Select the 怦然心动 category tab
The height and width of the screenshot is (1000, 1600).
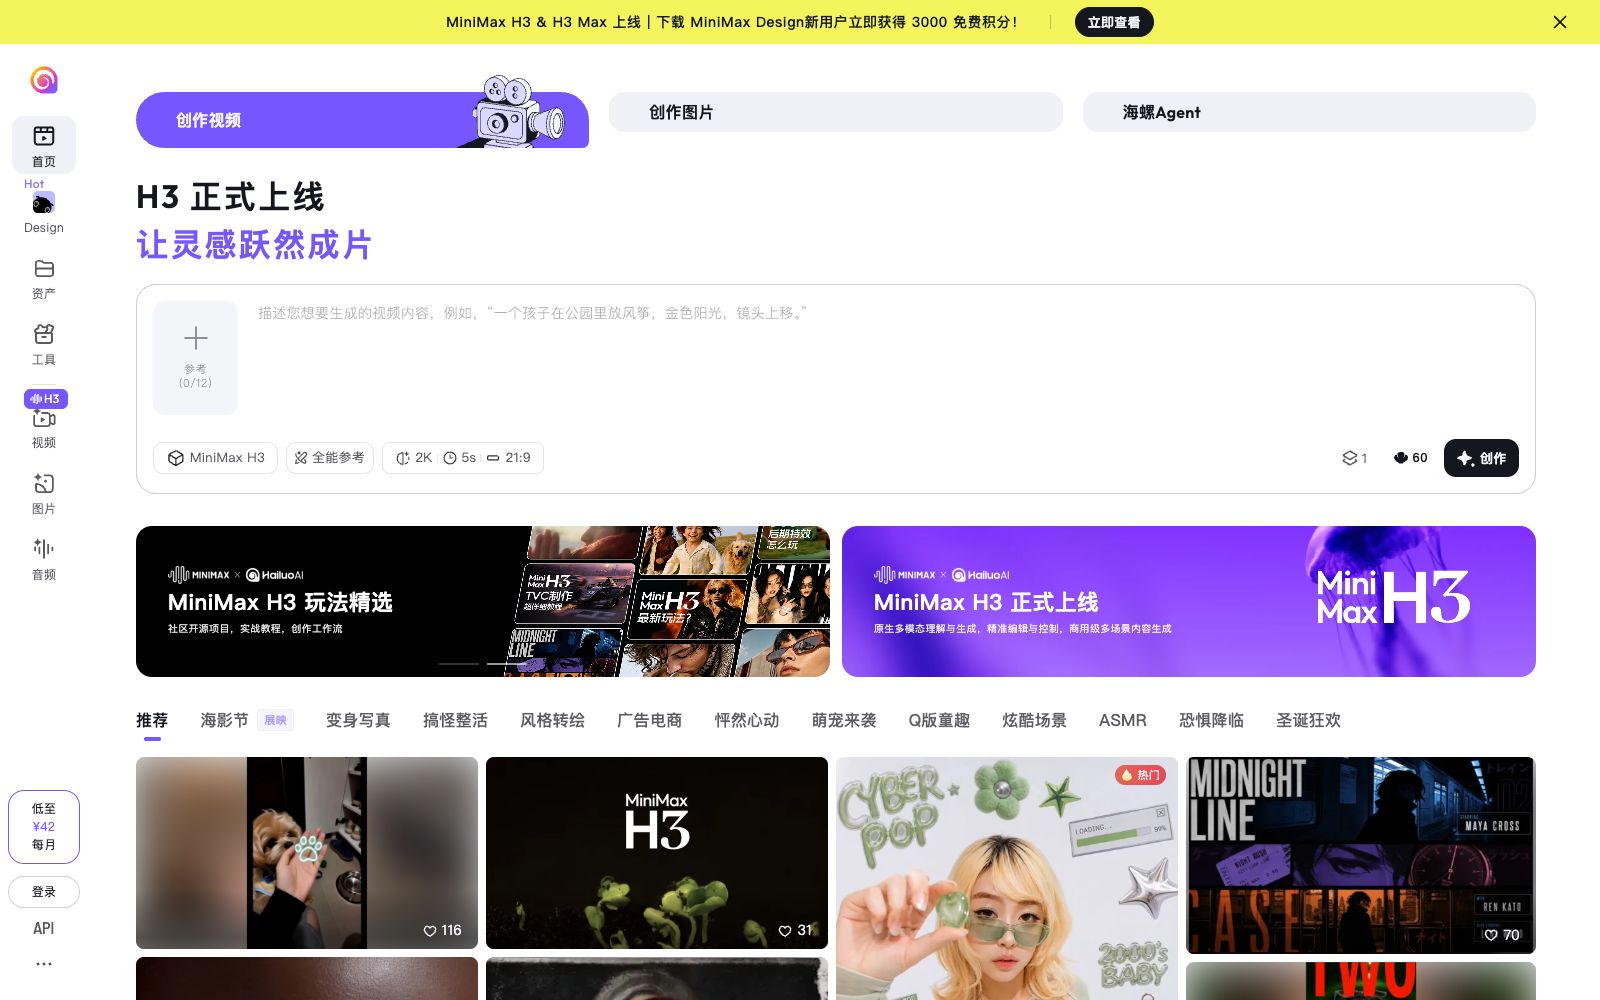(746, 720)
